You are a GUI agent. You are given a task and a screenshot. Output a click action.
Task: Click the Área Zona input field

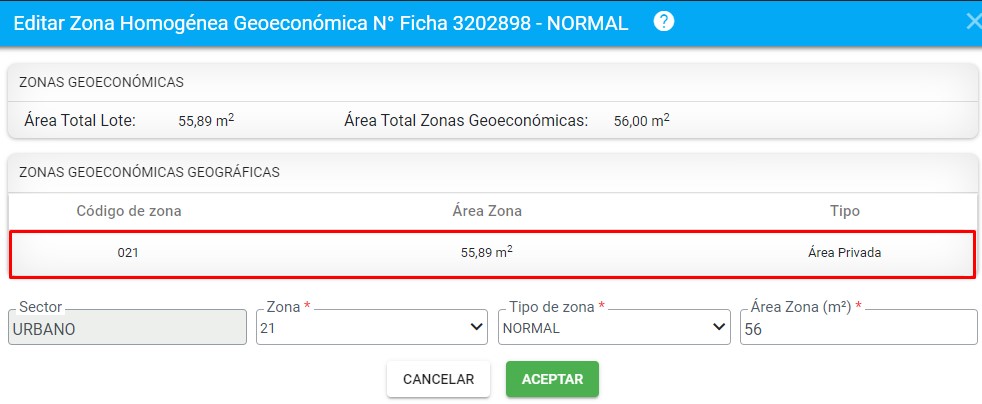859,327
